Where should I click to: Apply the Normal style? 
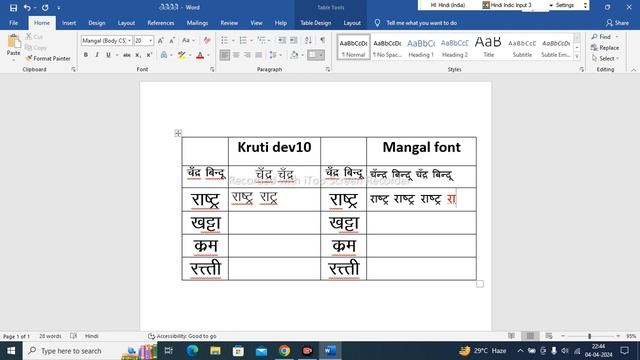click(x=353, y=47)
